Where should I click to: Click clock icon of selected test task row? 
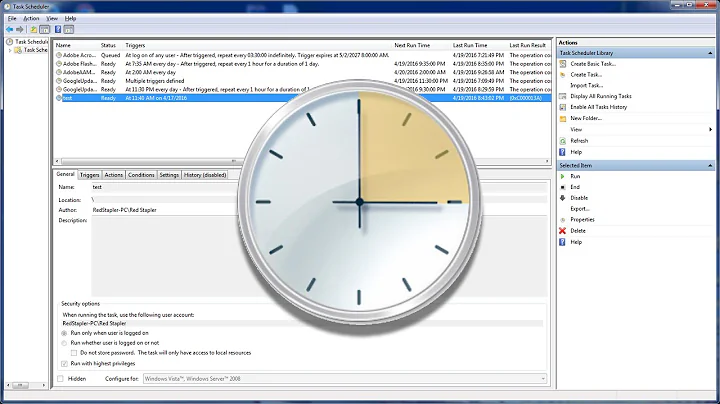coord(59,98)
